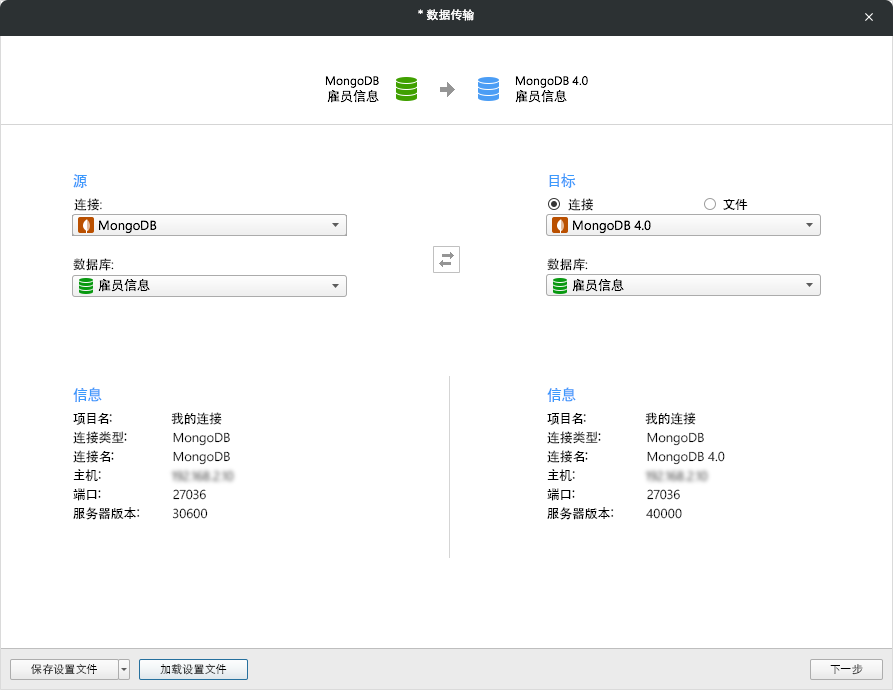Click the 数据传输 title bar text
Viewport: 893px width, 690px height.
point(446,16)
